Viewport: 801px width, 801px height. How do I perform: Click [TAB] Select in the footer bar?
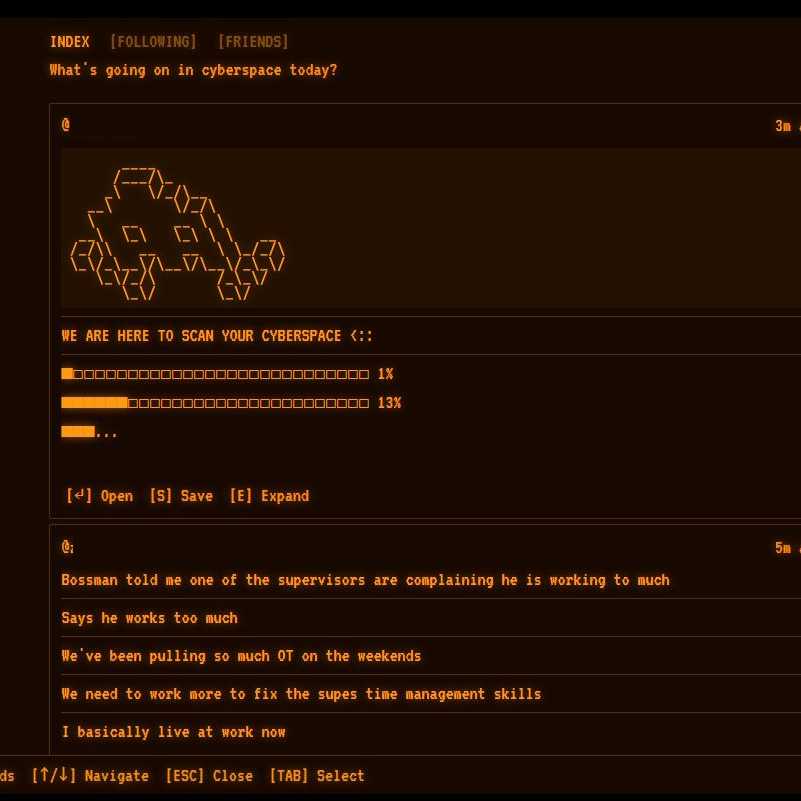(x=316, y=776)
